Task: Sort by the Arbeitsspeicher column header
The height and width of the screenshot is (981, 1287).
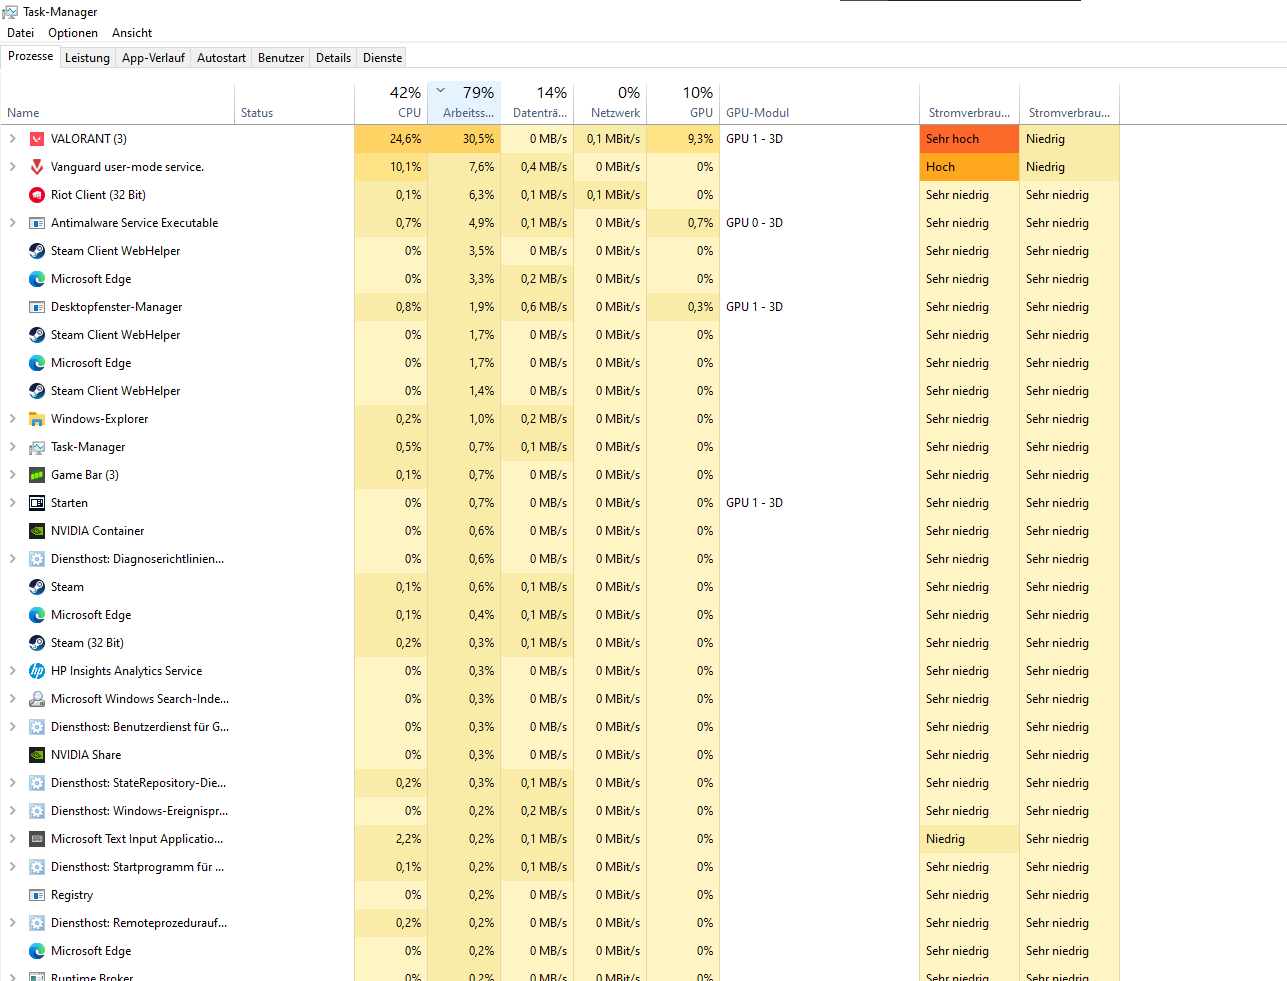Action: (464, 103)
